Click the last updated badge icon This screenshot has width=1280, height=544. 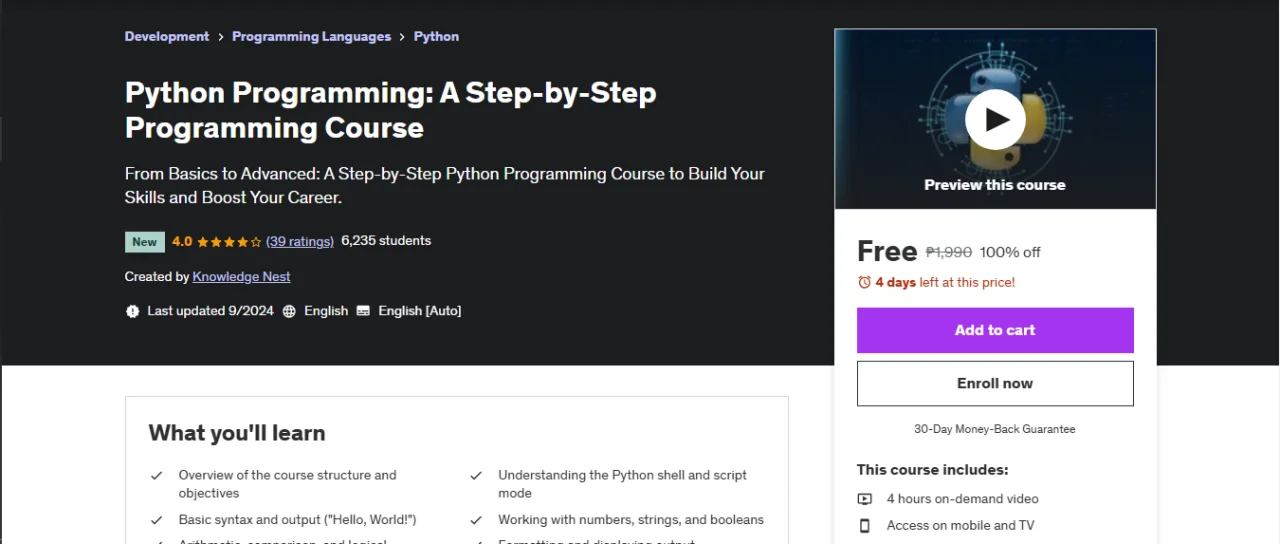pos(133,311)
